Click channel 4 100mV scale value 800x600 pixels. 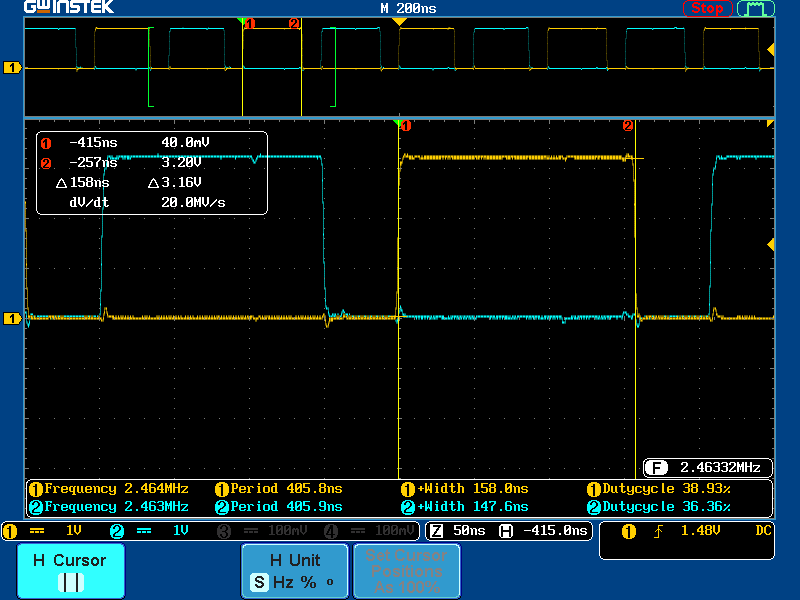[395, 531]
